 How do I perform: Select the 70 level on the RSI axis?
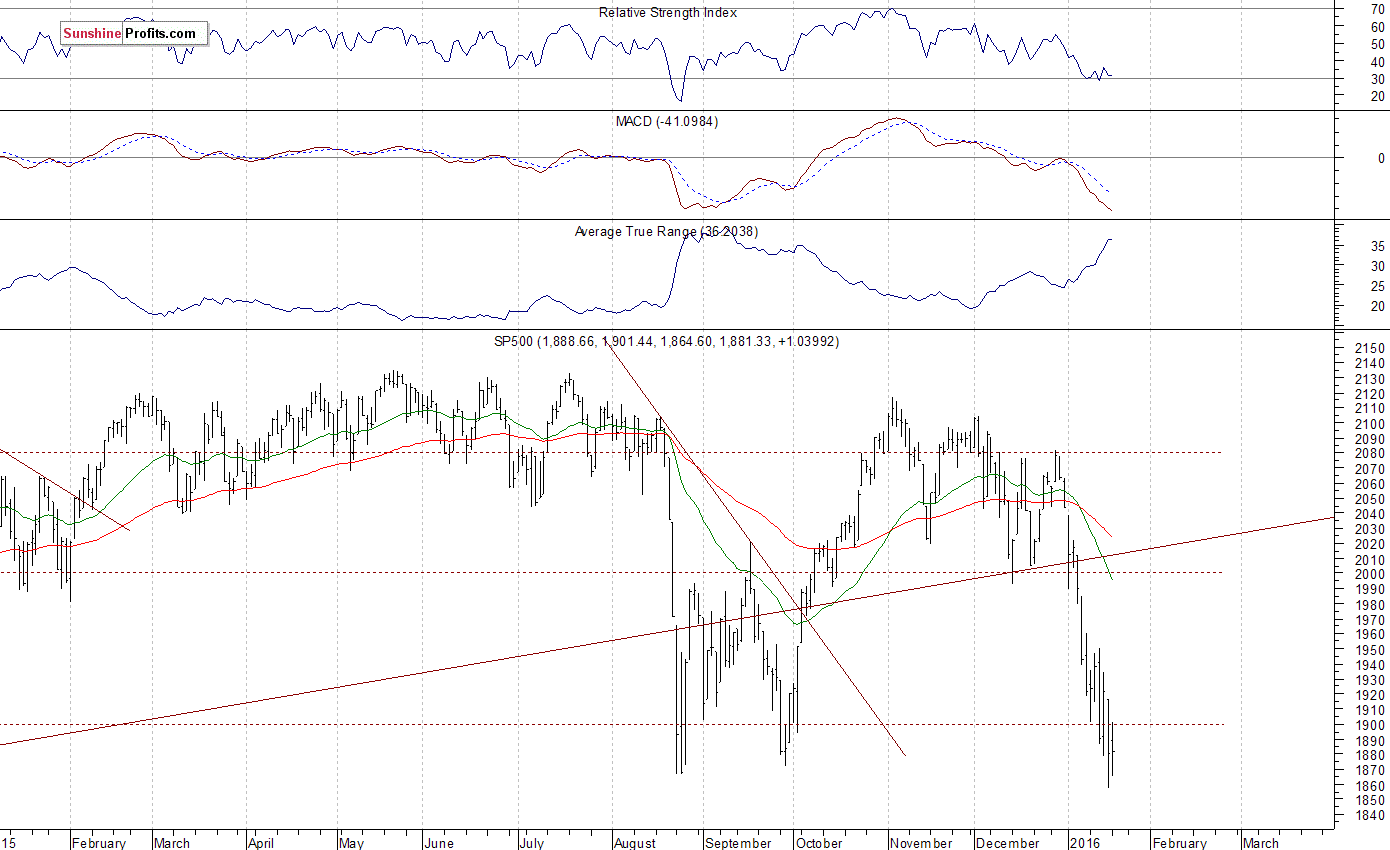point(1378,9)
